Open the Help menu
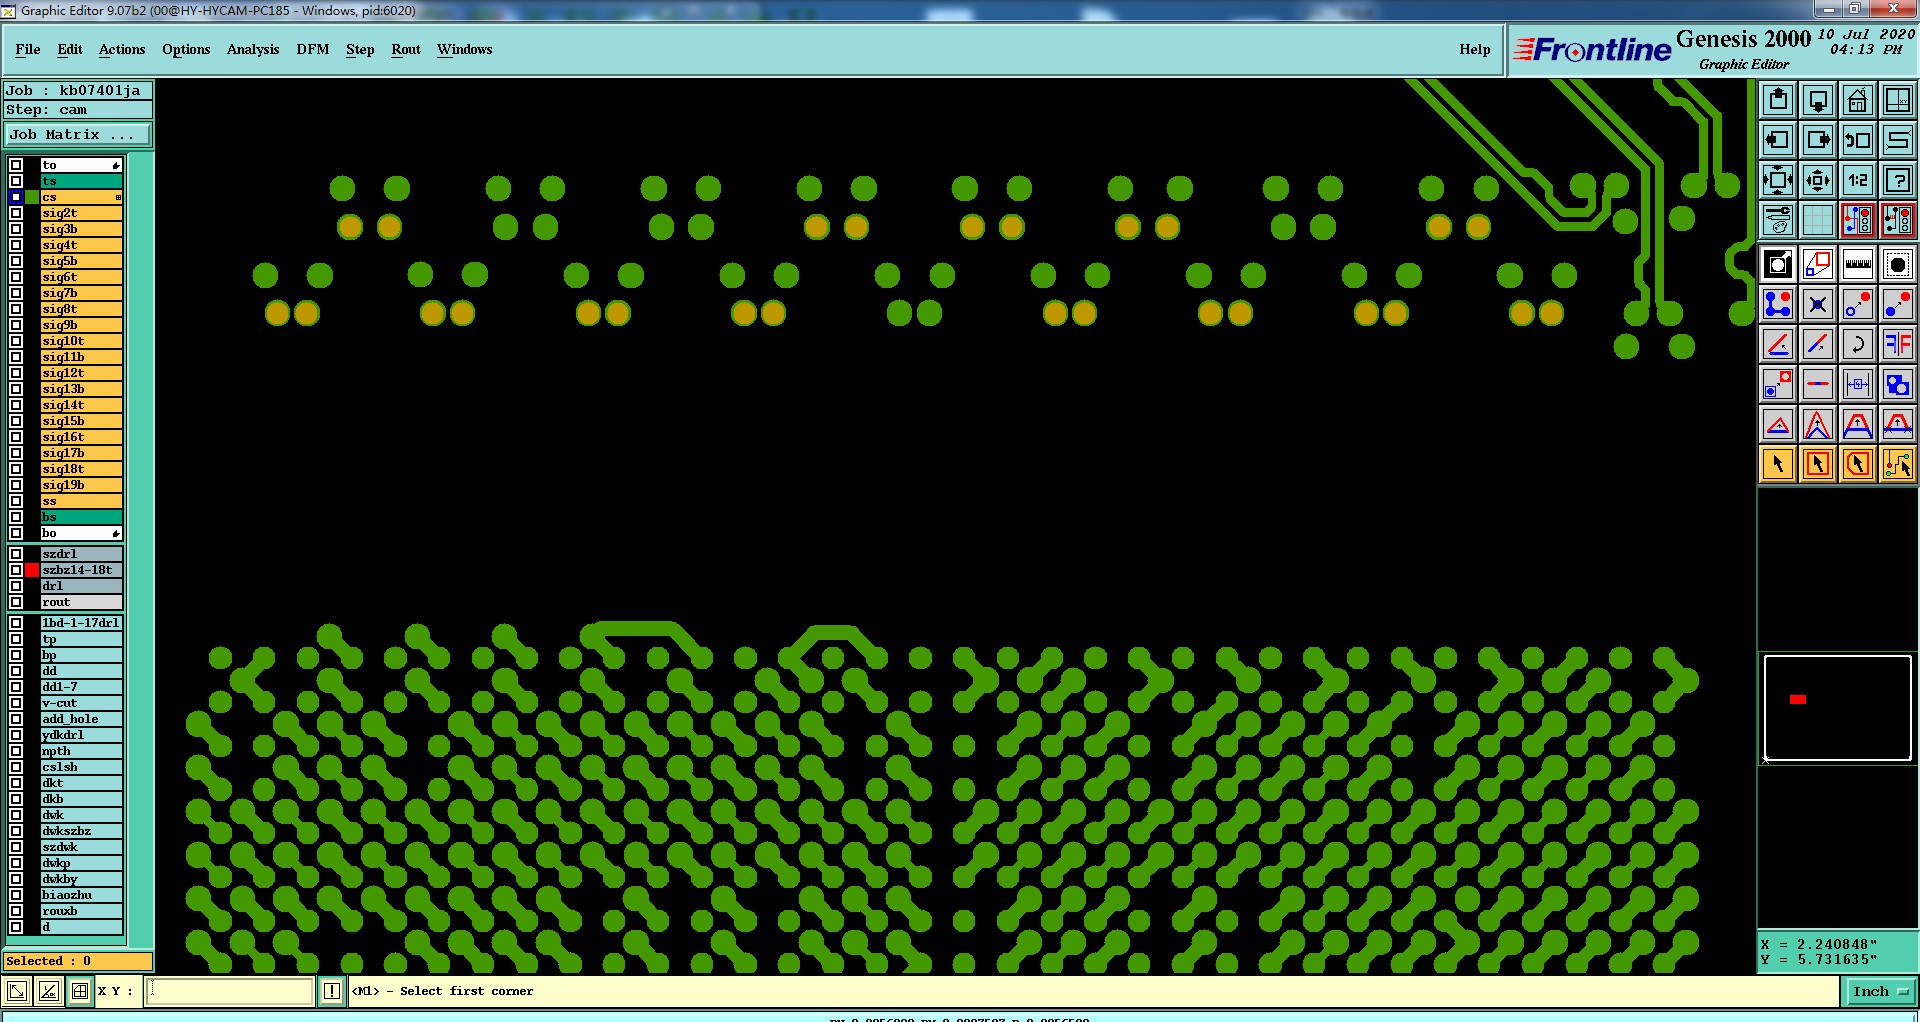The width and height of the screenshot is (1920, 1022). pos(1474,49)
